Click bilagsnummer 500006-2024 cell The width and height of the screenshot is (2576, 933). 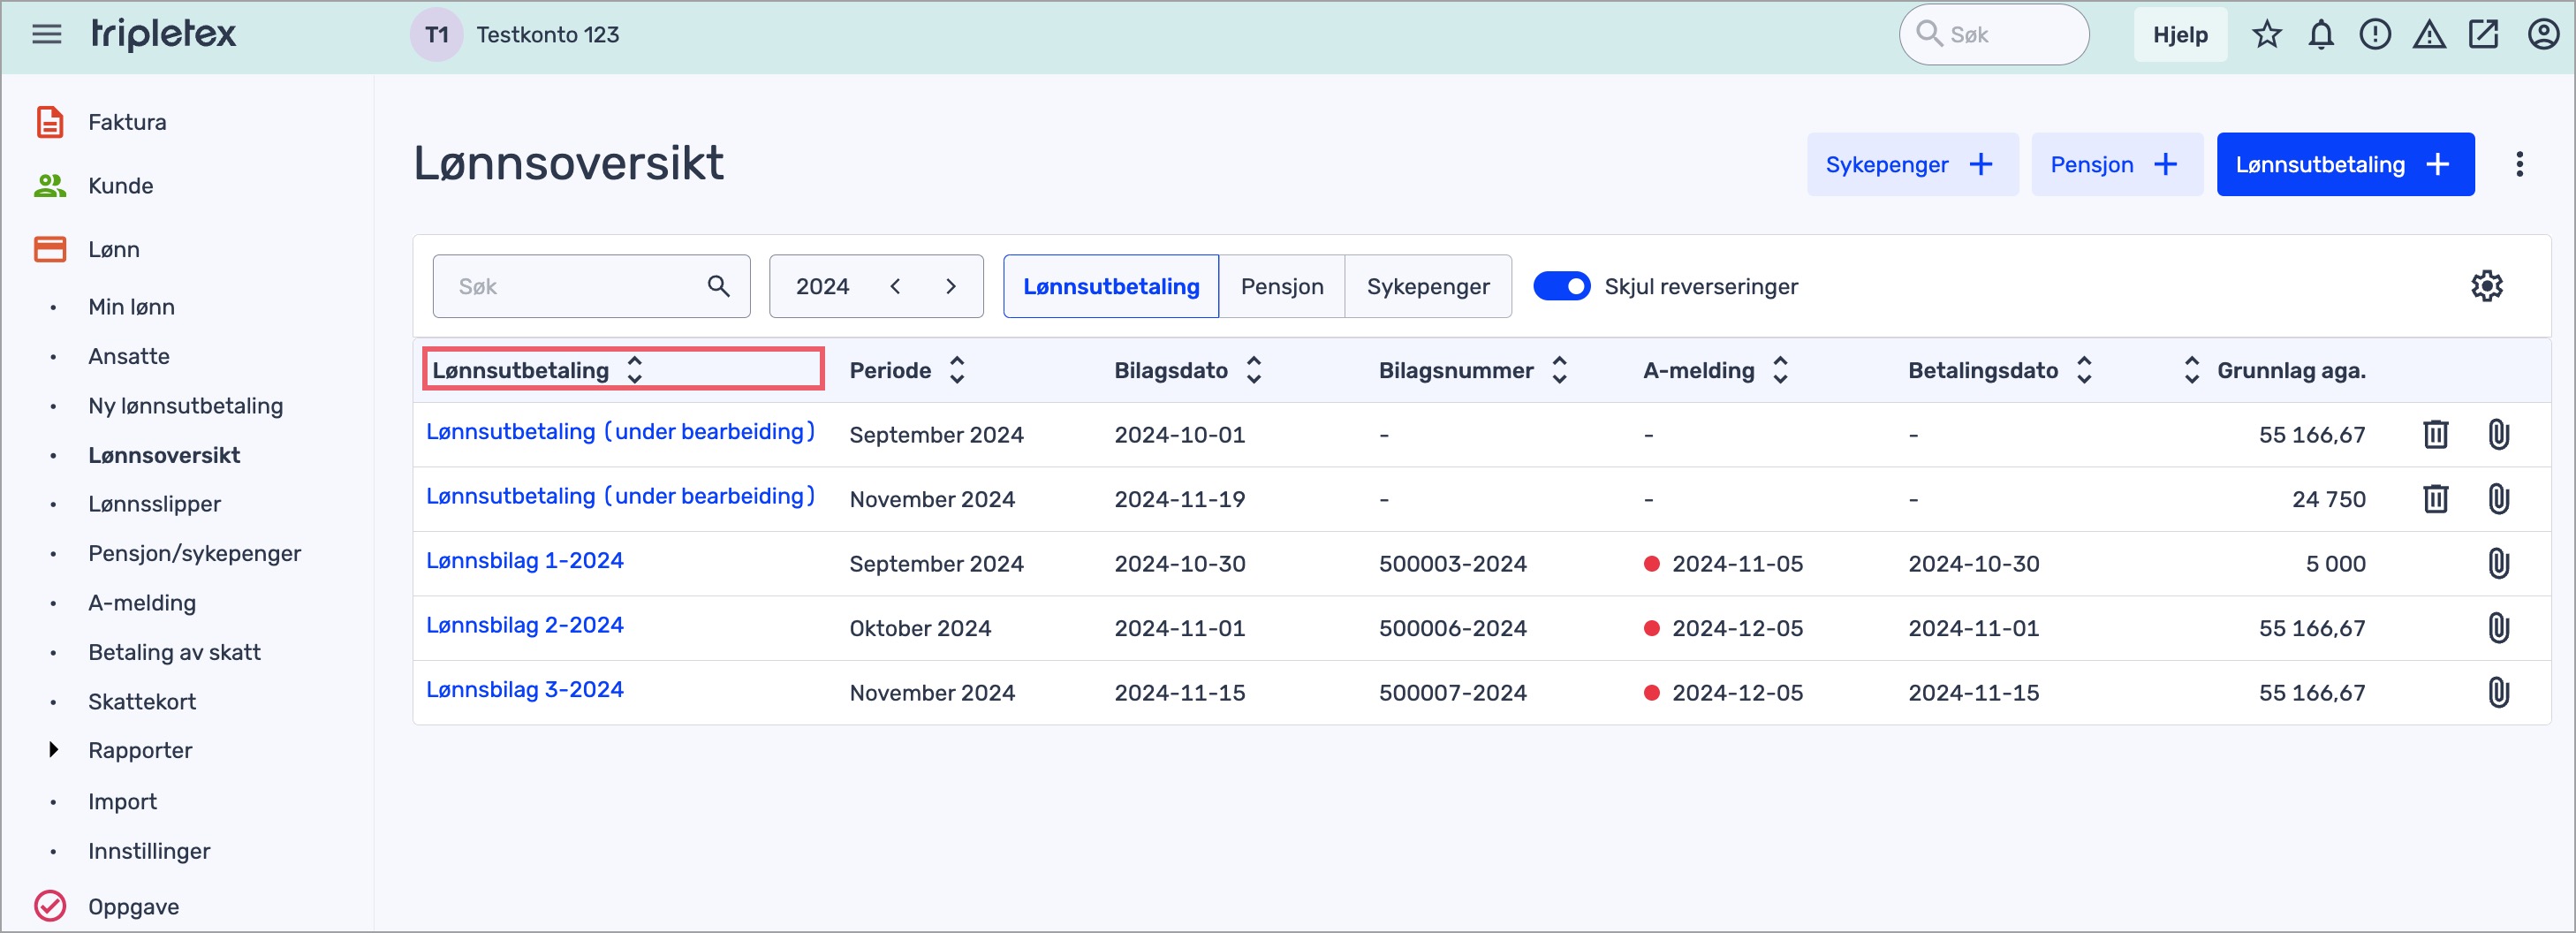click(x=1452, y=628)
